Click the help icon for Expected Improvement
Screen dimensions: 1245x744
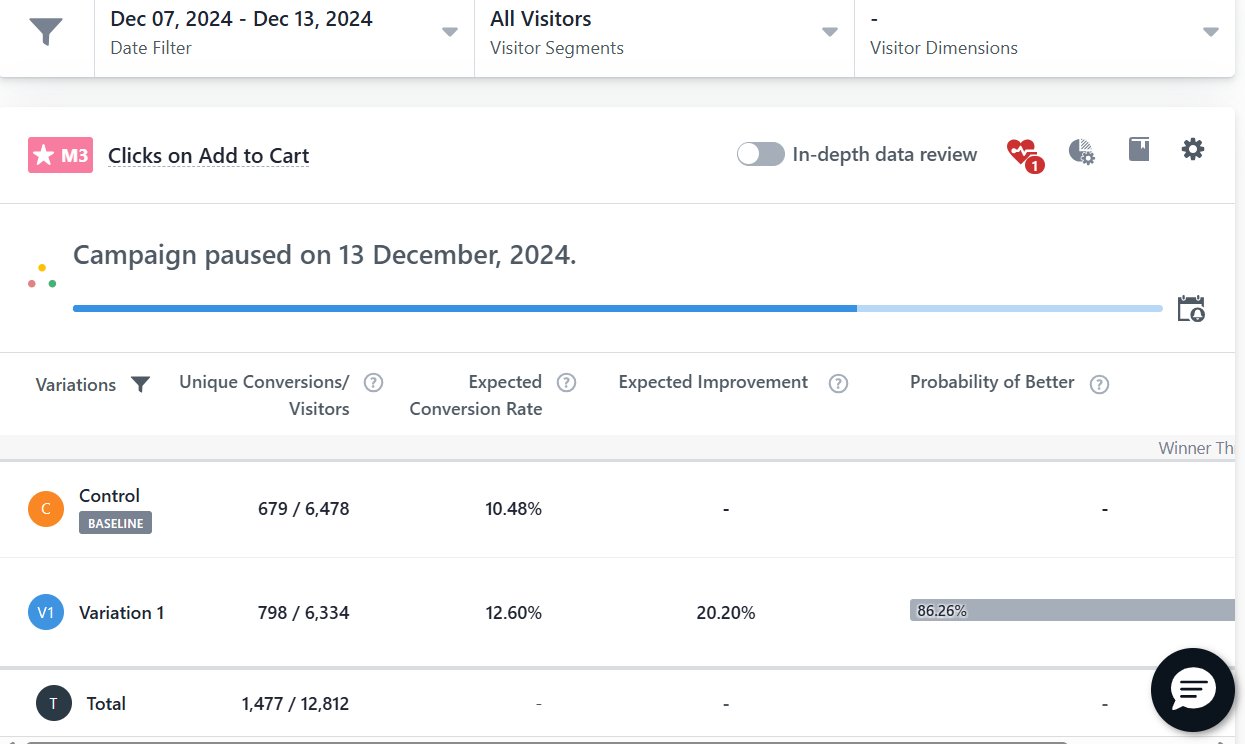pos(838,383)
